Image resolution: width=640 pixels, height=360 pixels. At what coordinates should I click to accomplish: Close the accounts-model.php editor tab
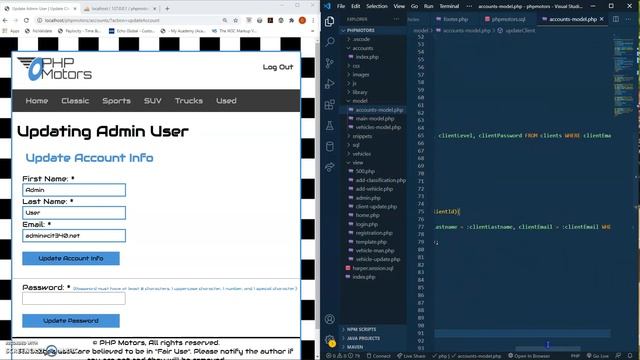pos(602,19)
